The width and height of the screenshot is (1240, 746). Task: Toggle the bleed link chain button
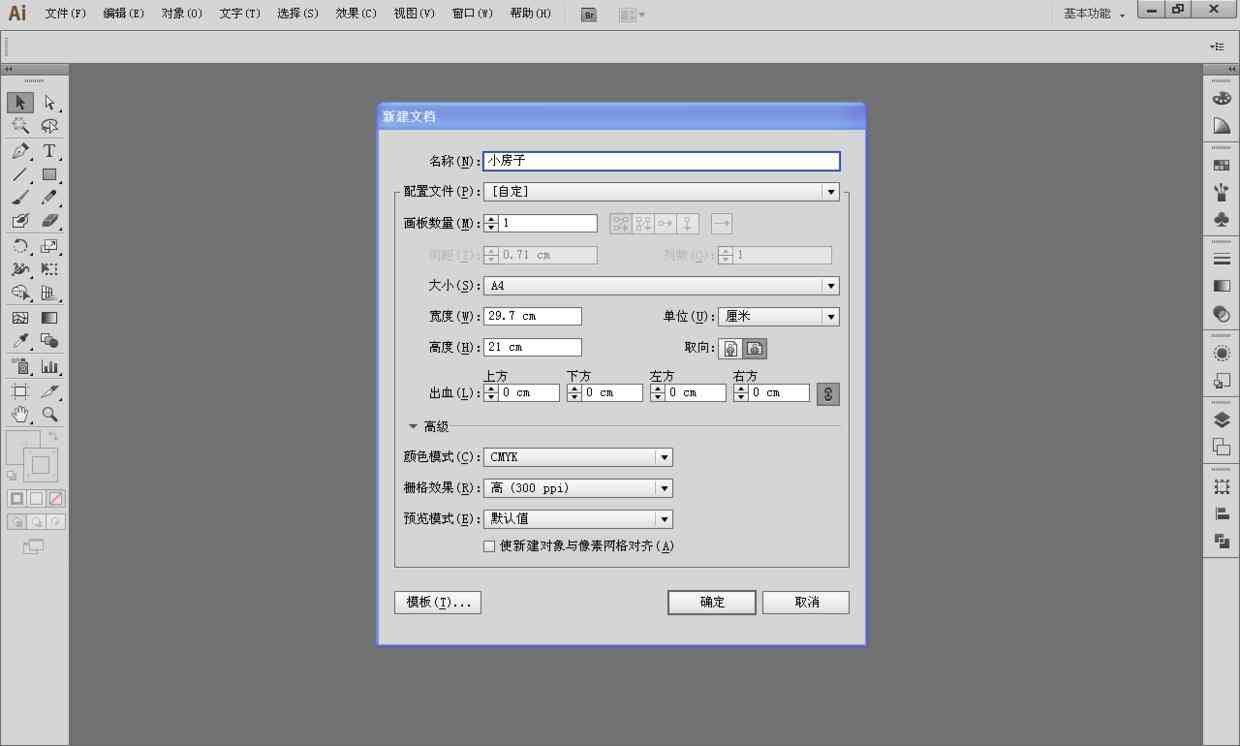[828, 394]
